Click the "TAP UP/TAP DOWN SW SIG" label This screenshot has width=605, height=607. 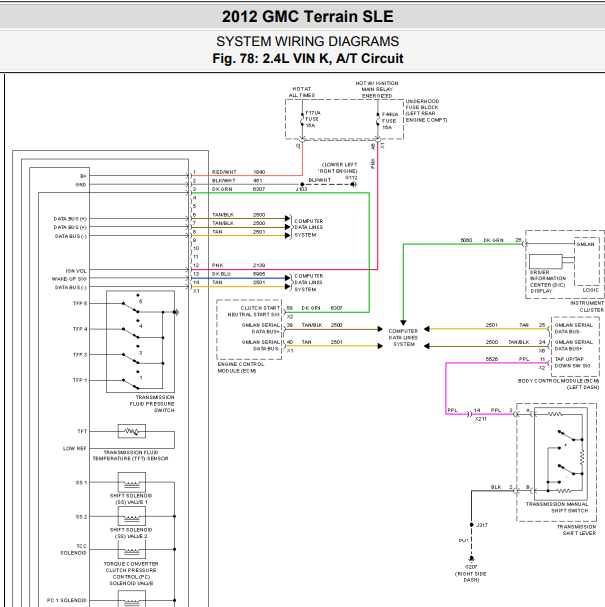(x=572, y=362)
